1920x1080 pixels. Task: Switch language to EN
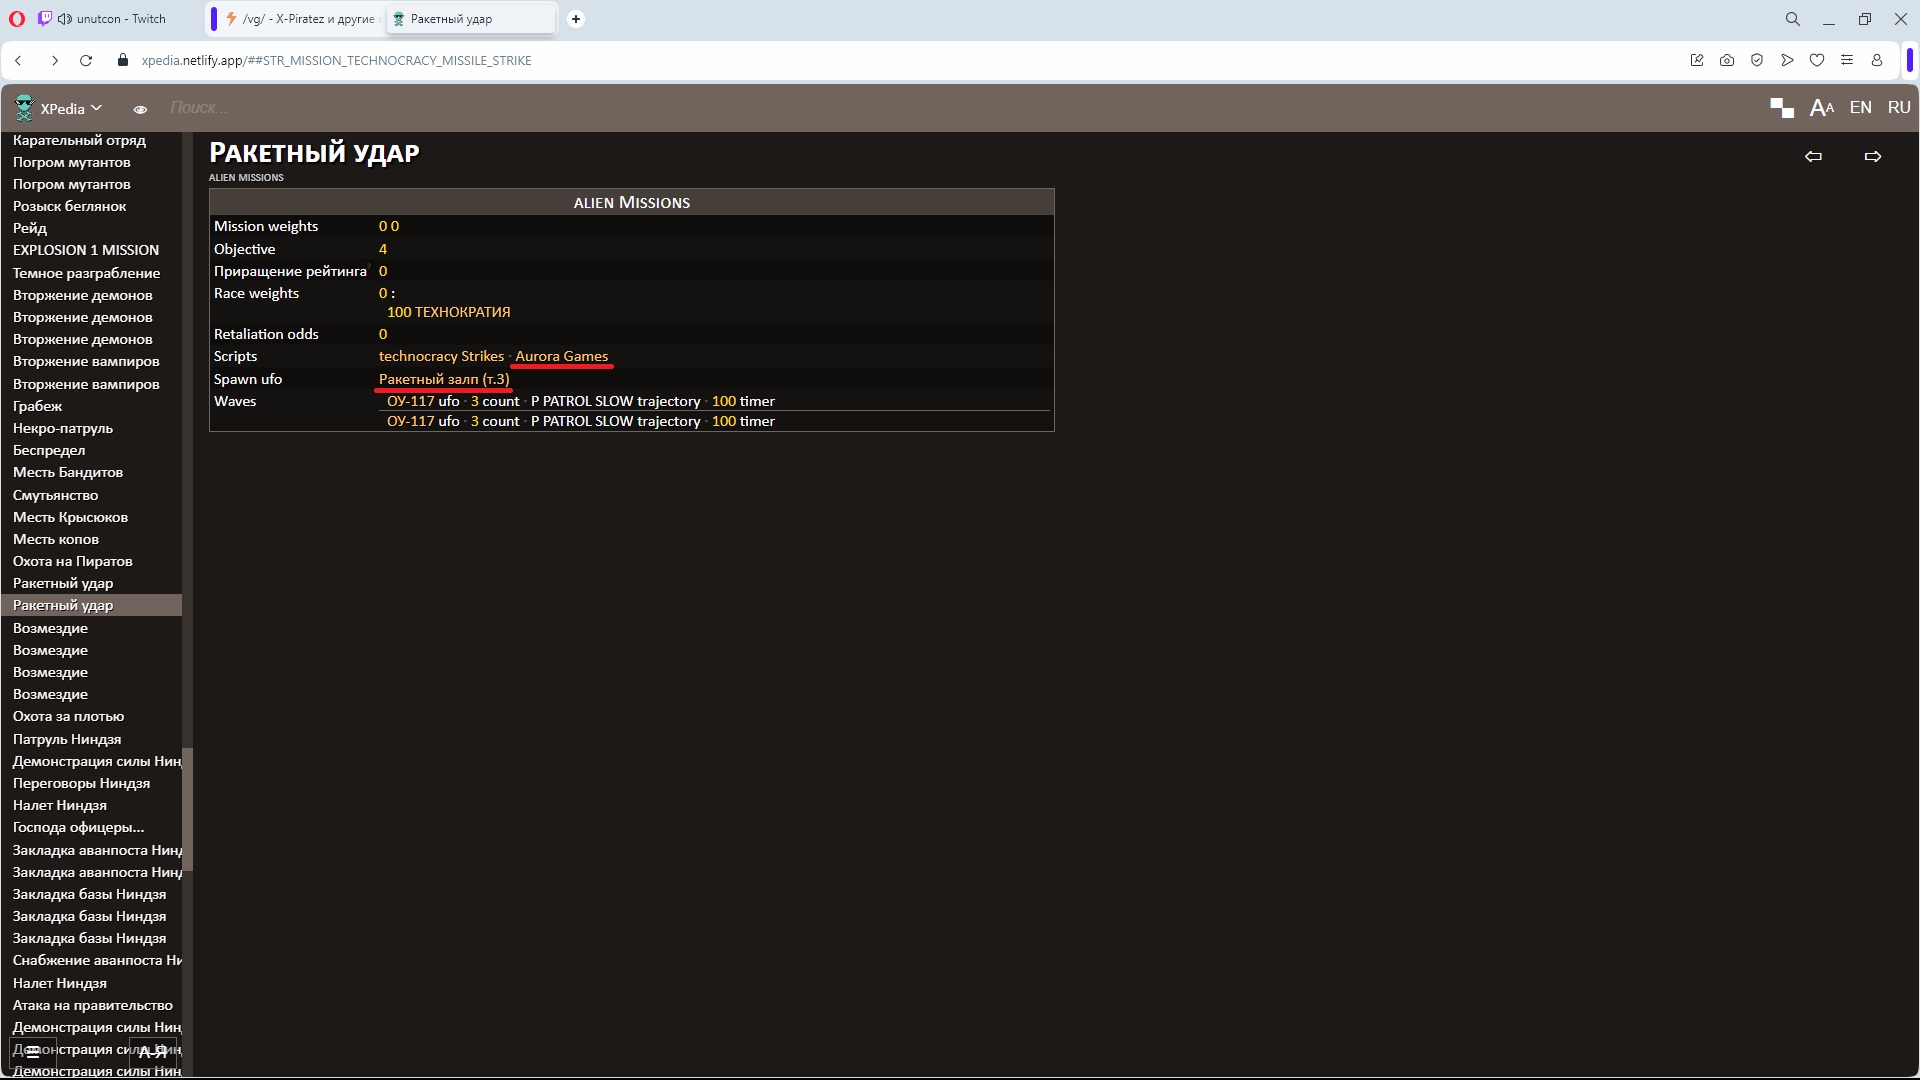(x=1860, y=107)
